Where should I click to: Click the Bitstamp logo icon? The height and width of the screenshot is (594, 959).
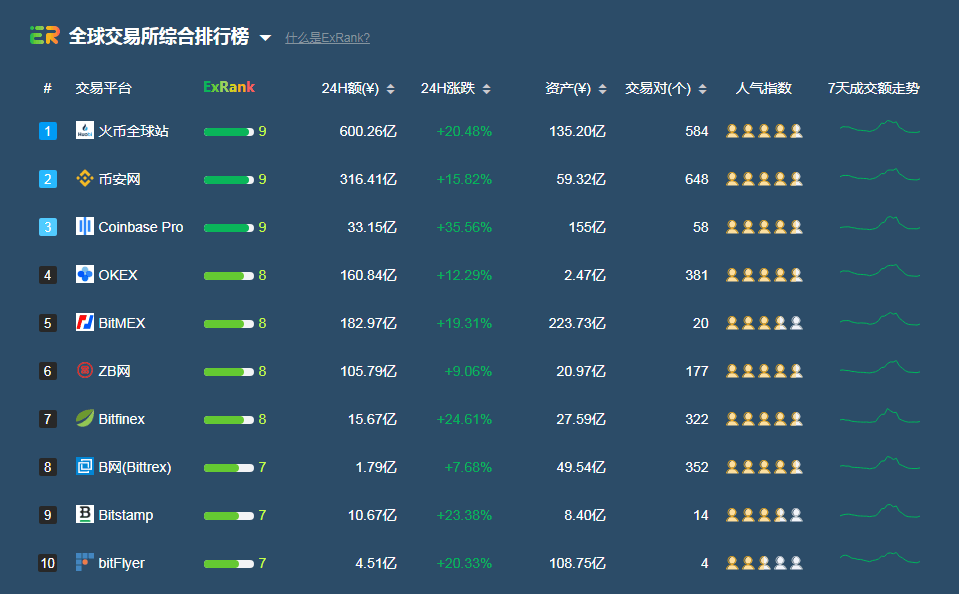point(85,515)
